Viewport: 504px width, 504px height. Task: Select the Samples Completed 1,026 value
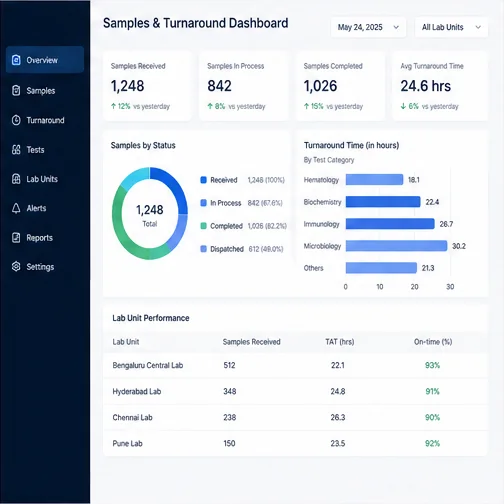click(320, 86)
